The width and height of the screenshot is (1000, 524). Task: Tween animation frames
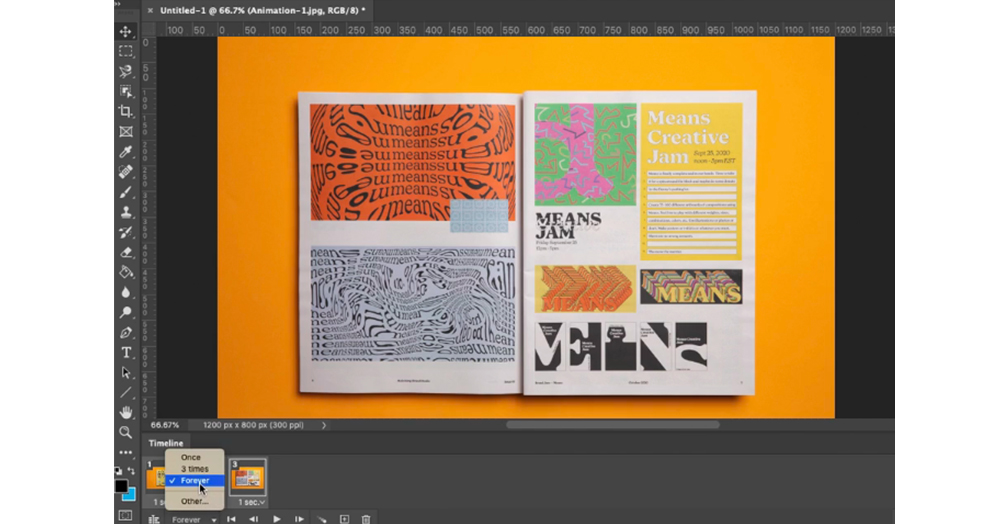pyautogui.click(x=322, y=520)
